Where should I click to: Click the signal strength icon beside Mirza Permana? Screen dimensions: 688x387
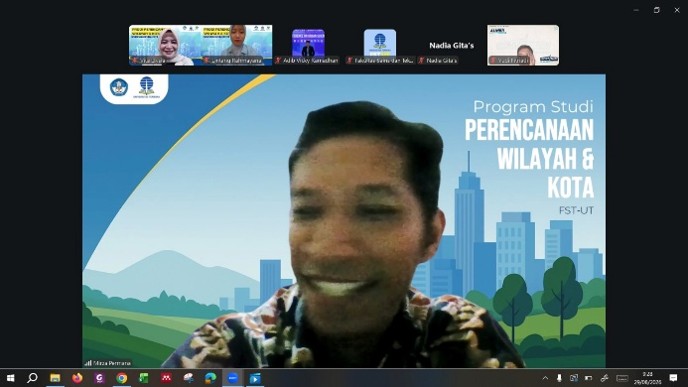[x=88, y=363]
